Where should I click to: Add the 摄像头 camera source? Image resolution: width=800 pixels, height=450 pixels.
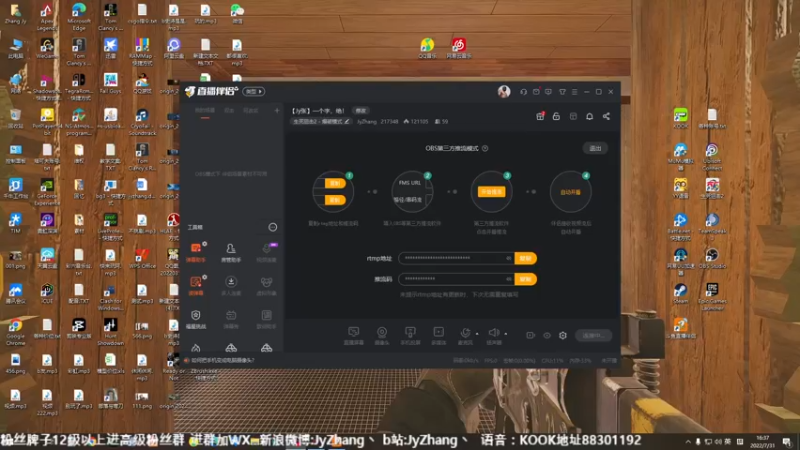382,335
